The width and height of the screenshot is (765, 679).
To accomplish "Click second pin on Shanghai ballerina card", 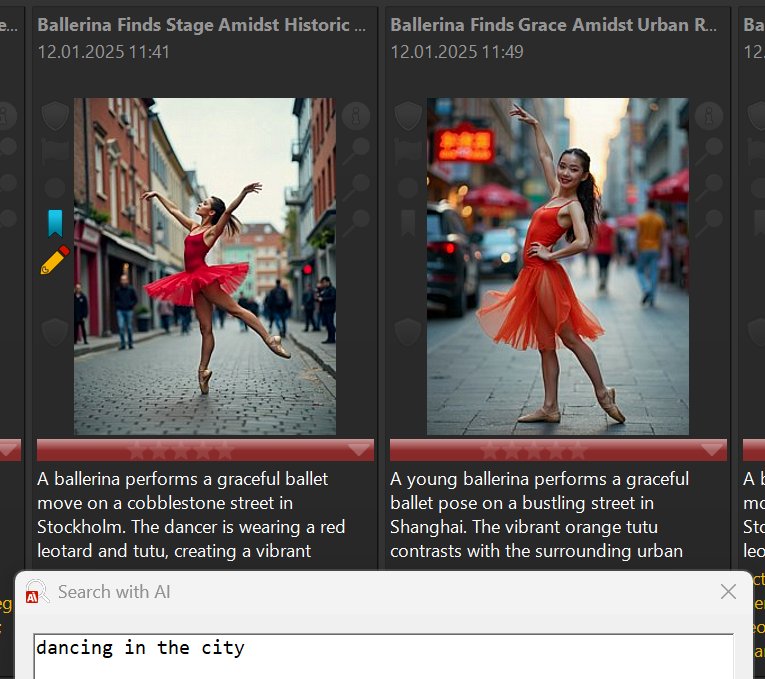I will click(x=709, y=187).
